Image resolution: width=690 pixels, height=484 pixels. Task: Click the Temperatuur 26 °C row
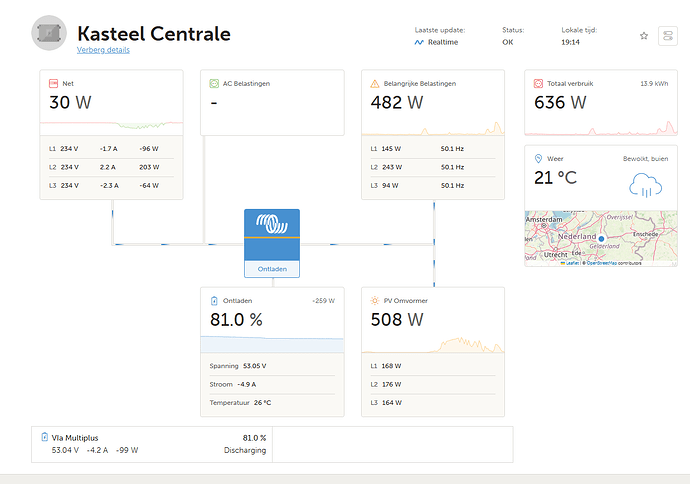point(272,403)
